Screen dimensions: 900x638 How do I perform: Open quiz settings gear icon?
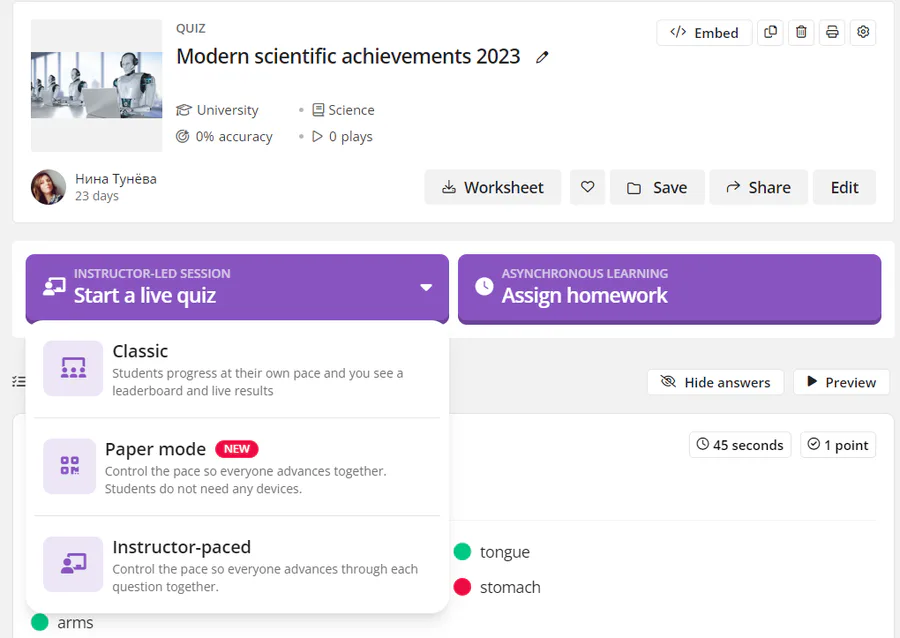pyautogui.click(x=863, y=32)
